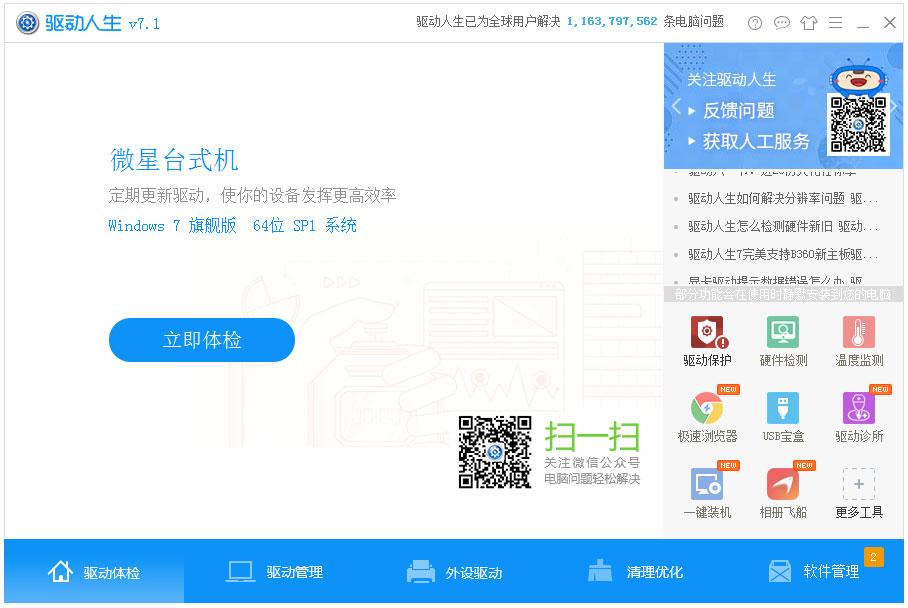
Task: Open 更多工具 plus icon
Action: (859, 484)
